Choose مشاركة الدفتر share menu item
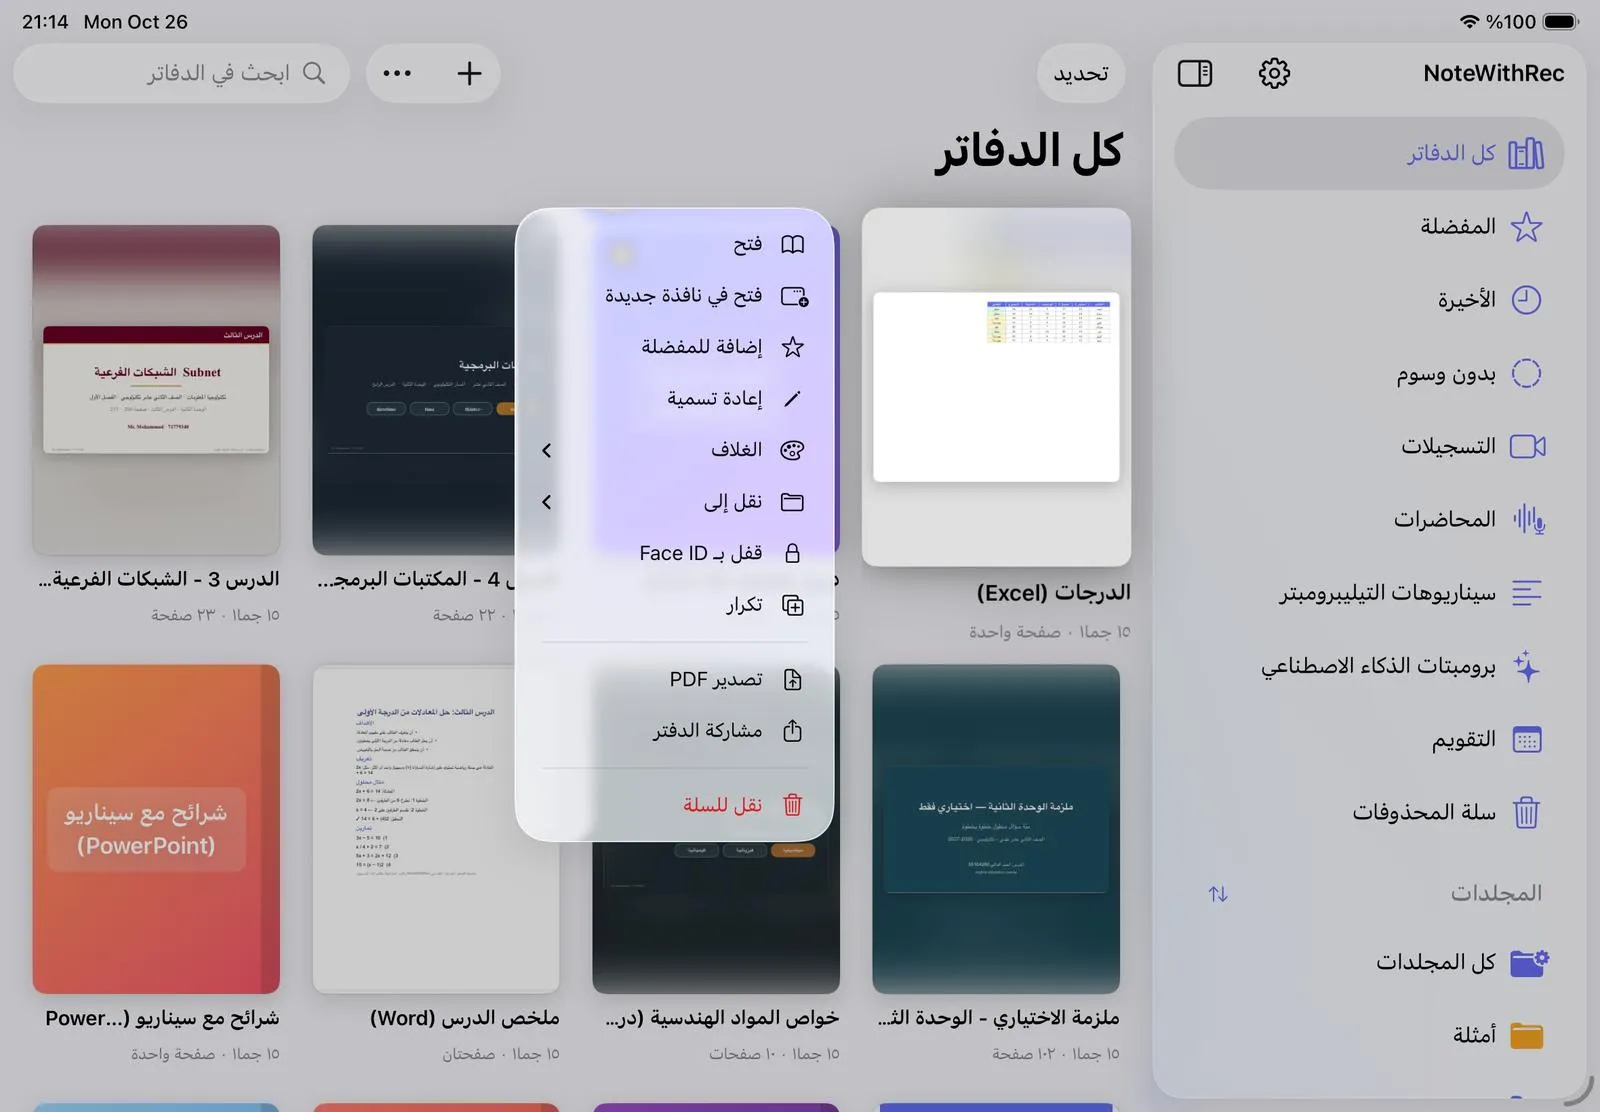This screenshot has width=1600, height=1112. click(675, 731)
